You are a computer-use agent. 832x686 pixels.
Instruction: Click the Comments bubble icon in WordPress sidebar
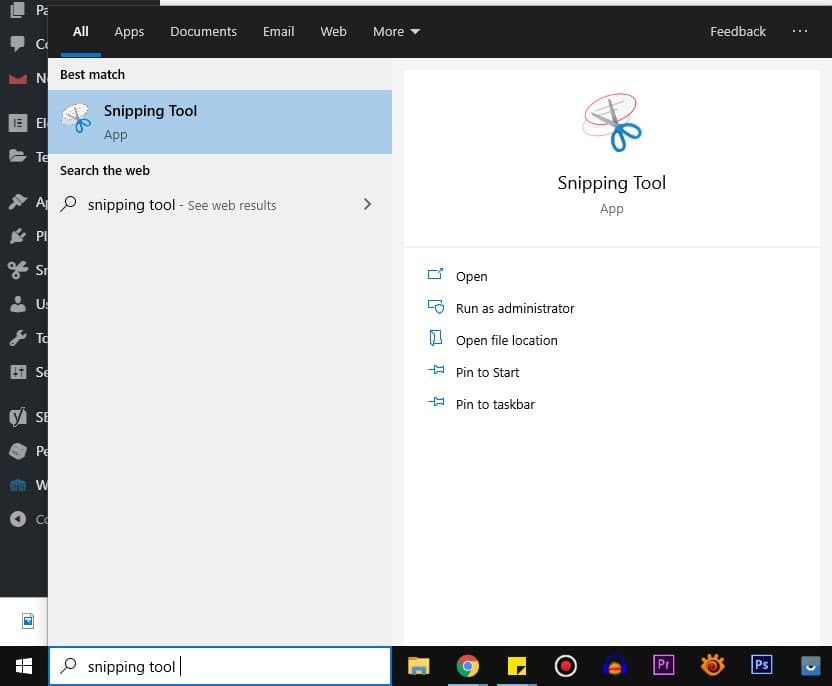pos(18,44)
